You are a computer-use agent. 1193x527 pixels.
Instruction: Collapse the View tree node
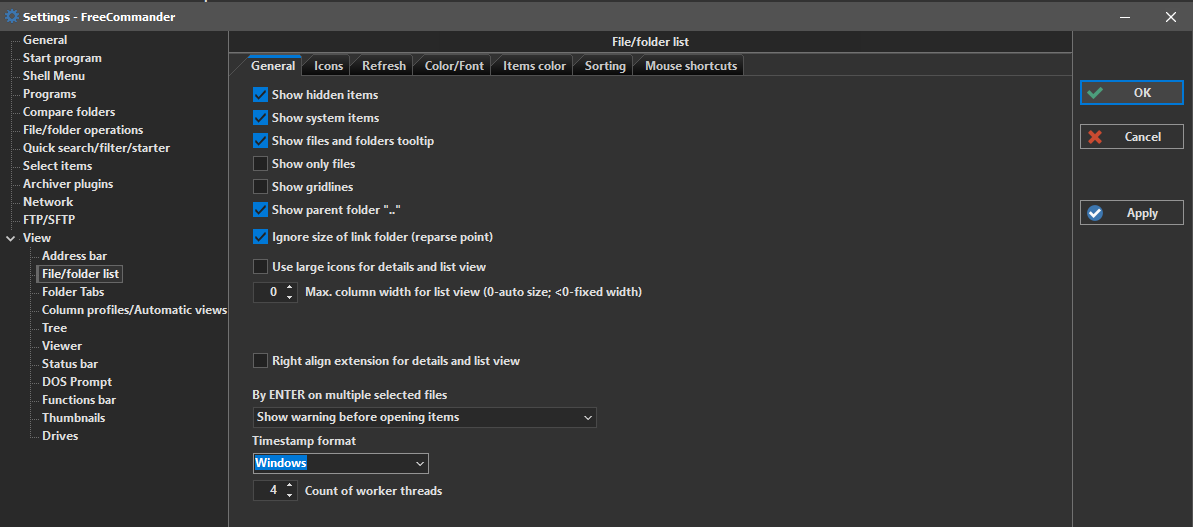tap(11, 238)
